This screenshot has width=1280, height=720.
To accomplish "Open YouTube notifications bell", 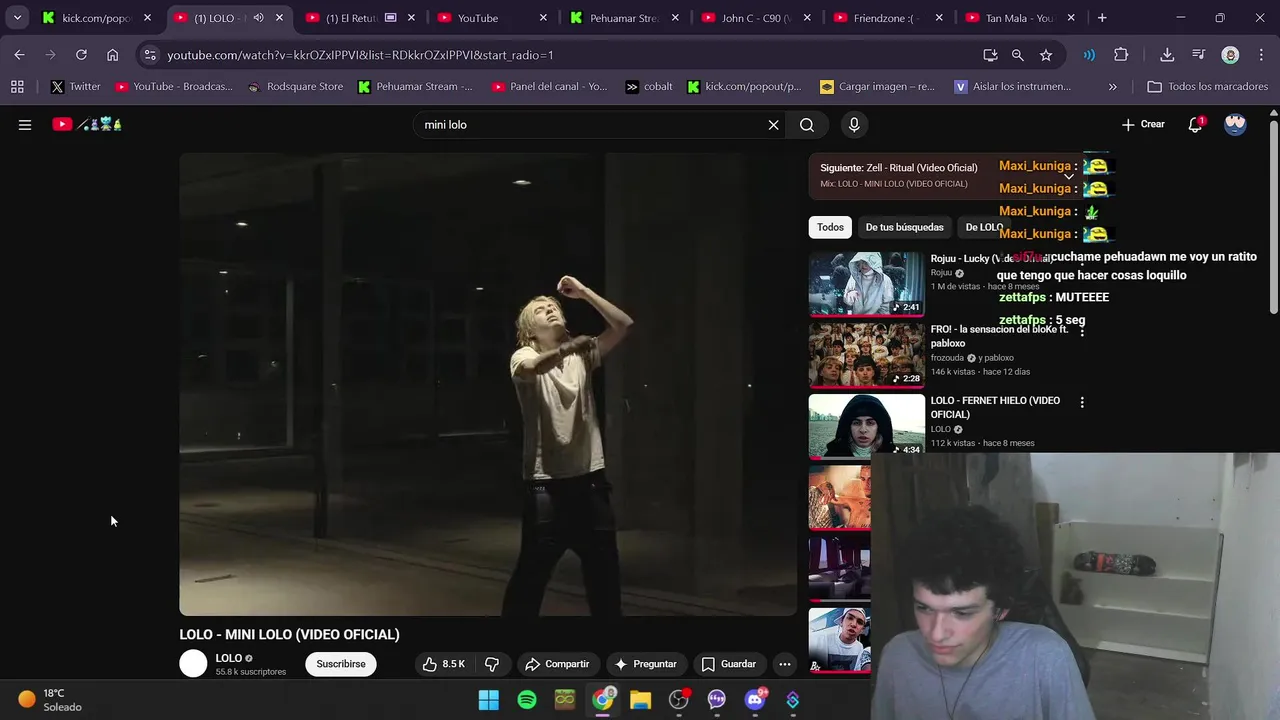I will pos(1195,125).
